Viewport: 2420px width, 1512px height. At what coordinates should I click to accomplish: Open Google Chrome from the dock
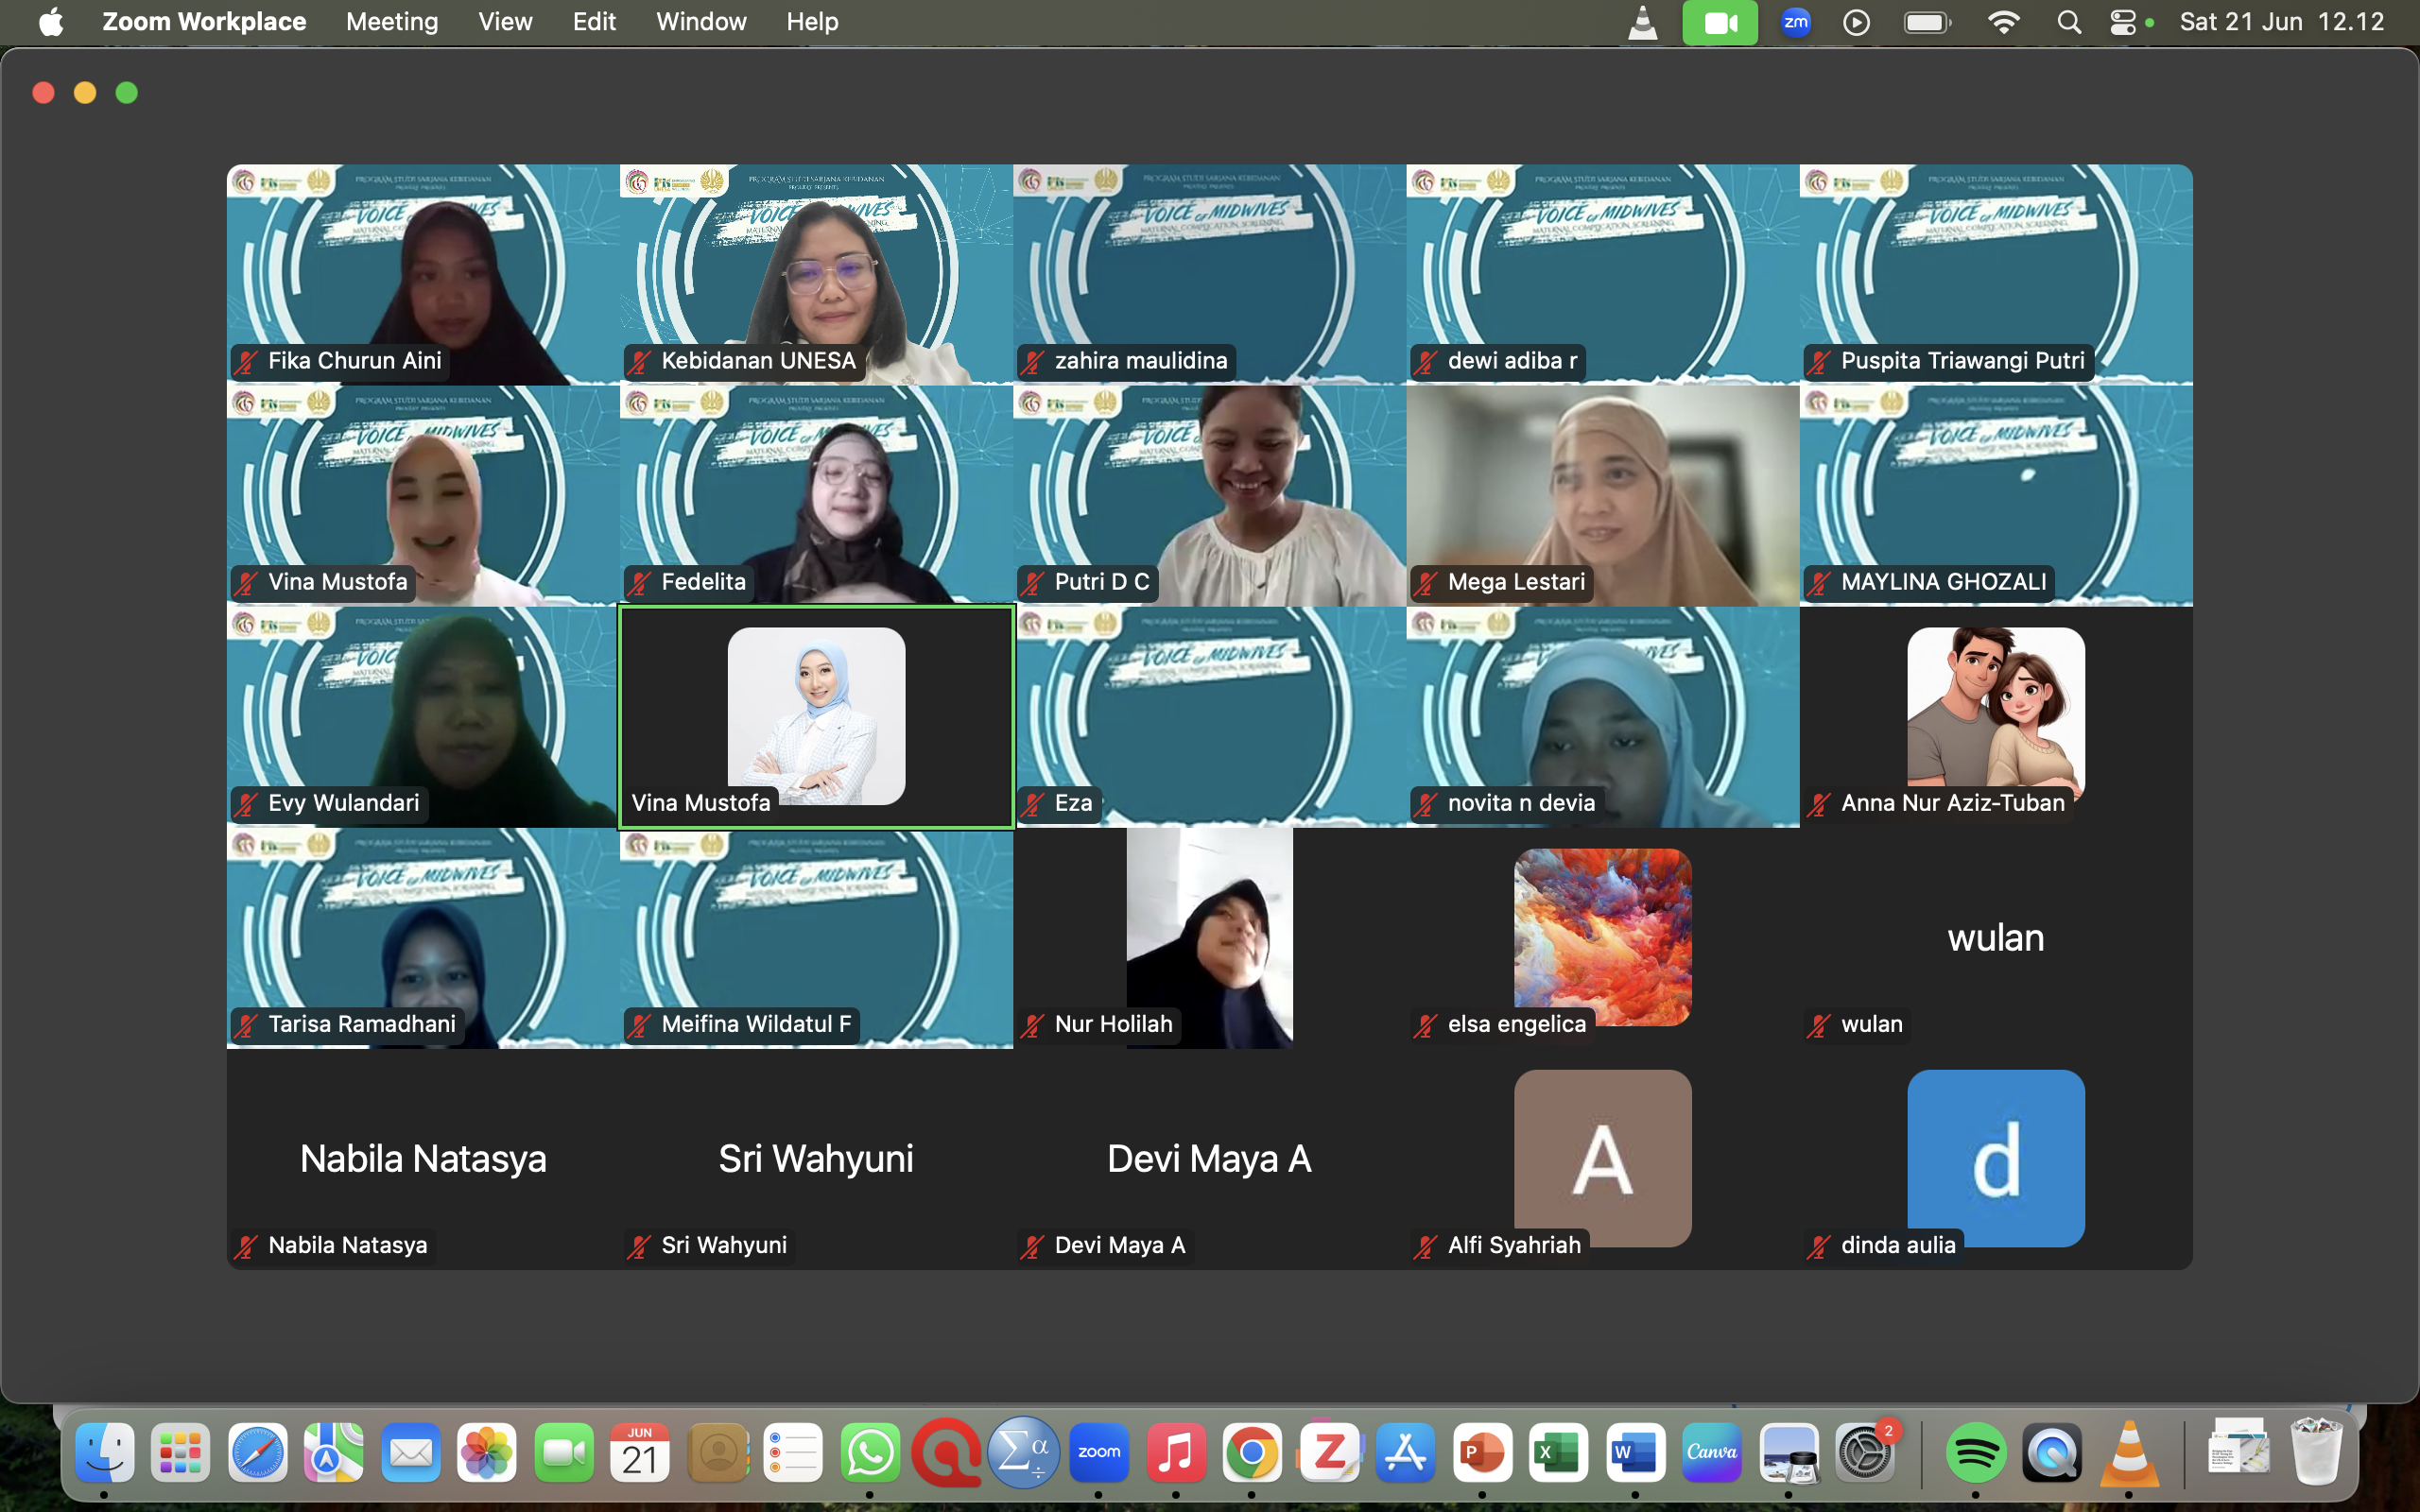pyautogui.click(x=1252, y=1452)
